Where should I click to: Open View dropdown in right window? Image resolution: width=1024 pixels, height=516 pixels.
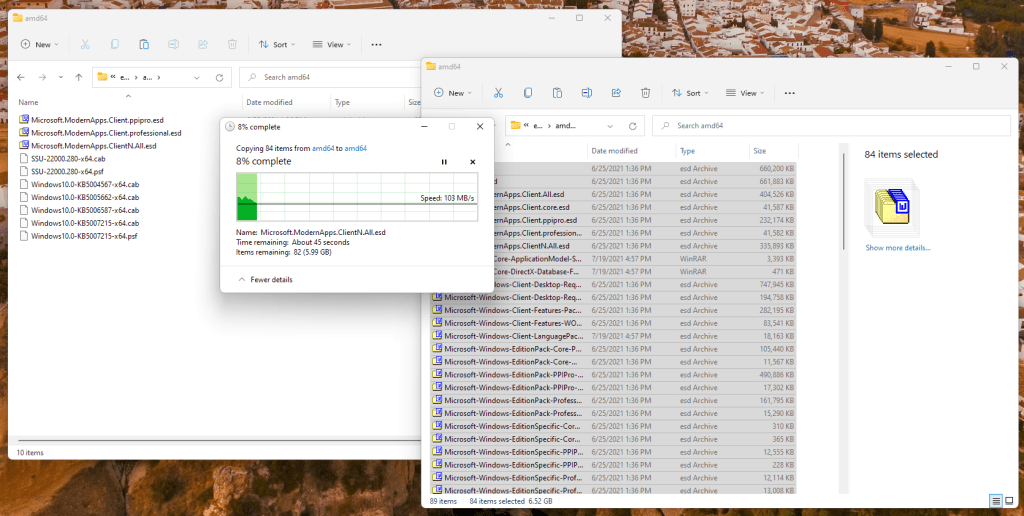tap(745, 93)
